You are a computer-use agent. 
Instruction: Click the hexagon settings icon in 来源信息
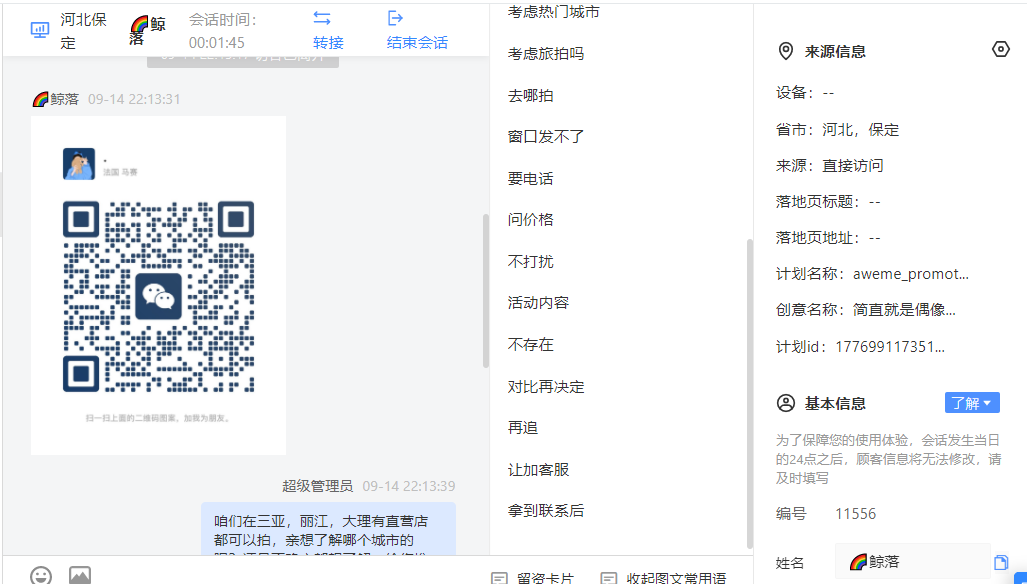click(1000, 49)
